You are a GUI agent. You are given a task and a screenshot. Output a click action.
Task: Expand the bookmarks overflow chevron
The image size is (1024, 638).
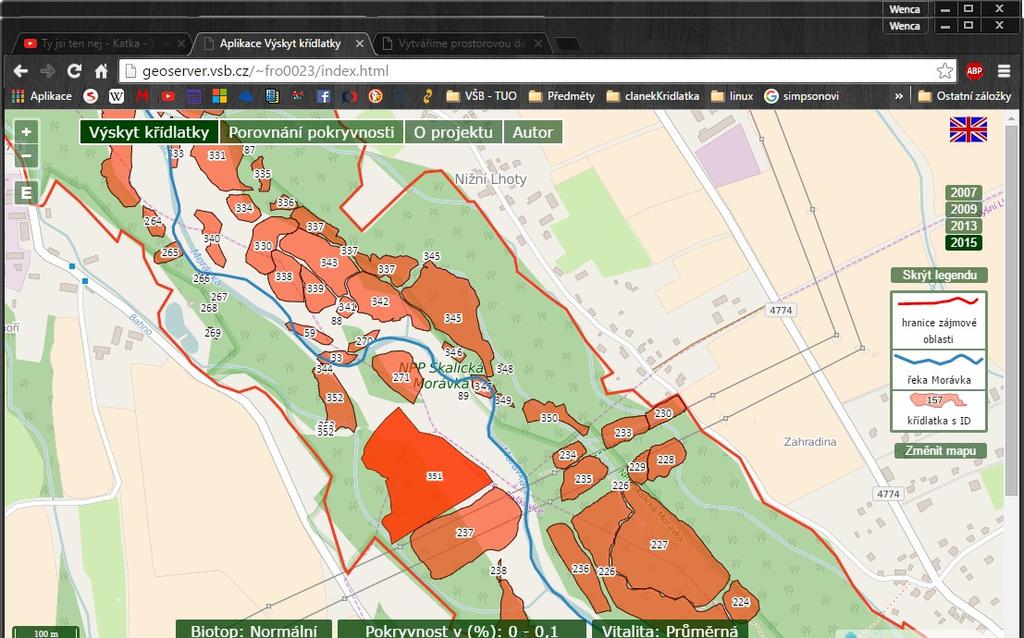[x=899, y=96]
